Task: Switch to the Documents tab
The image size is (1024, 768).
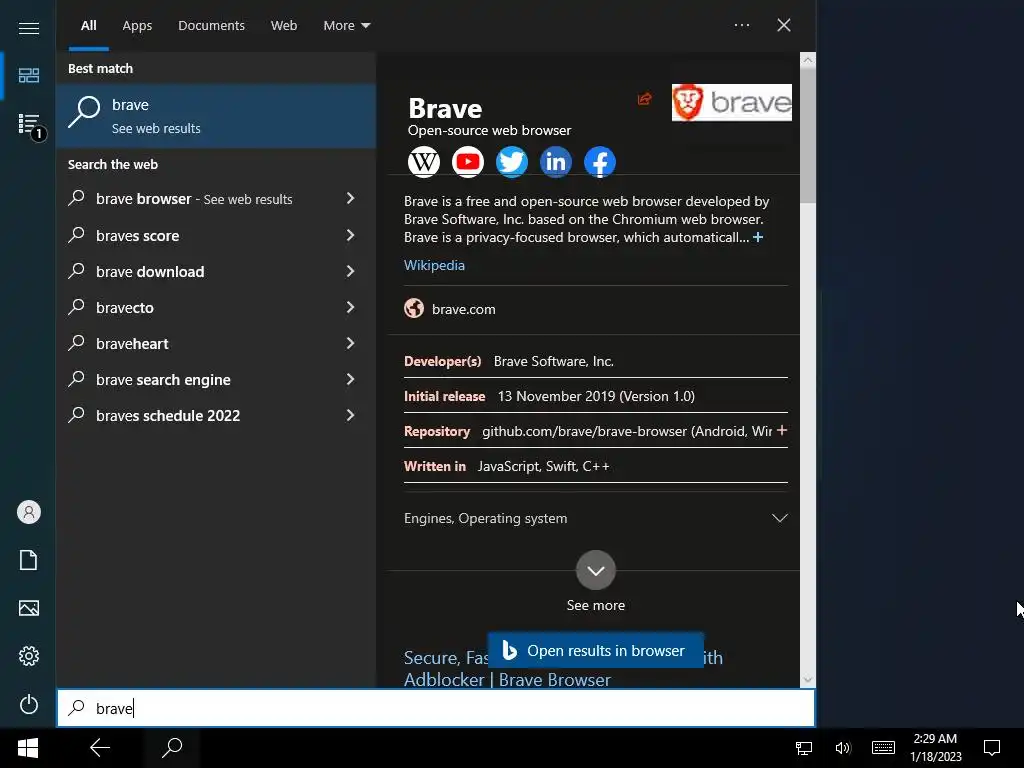Action: pos(212,25)
